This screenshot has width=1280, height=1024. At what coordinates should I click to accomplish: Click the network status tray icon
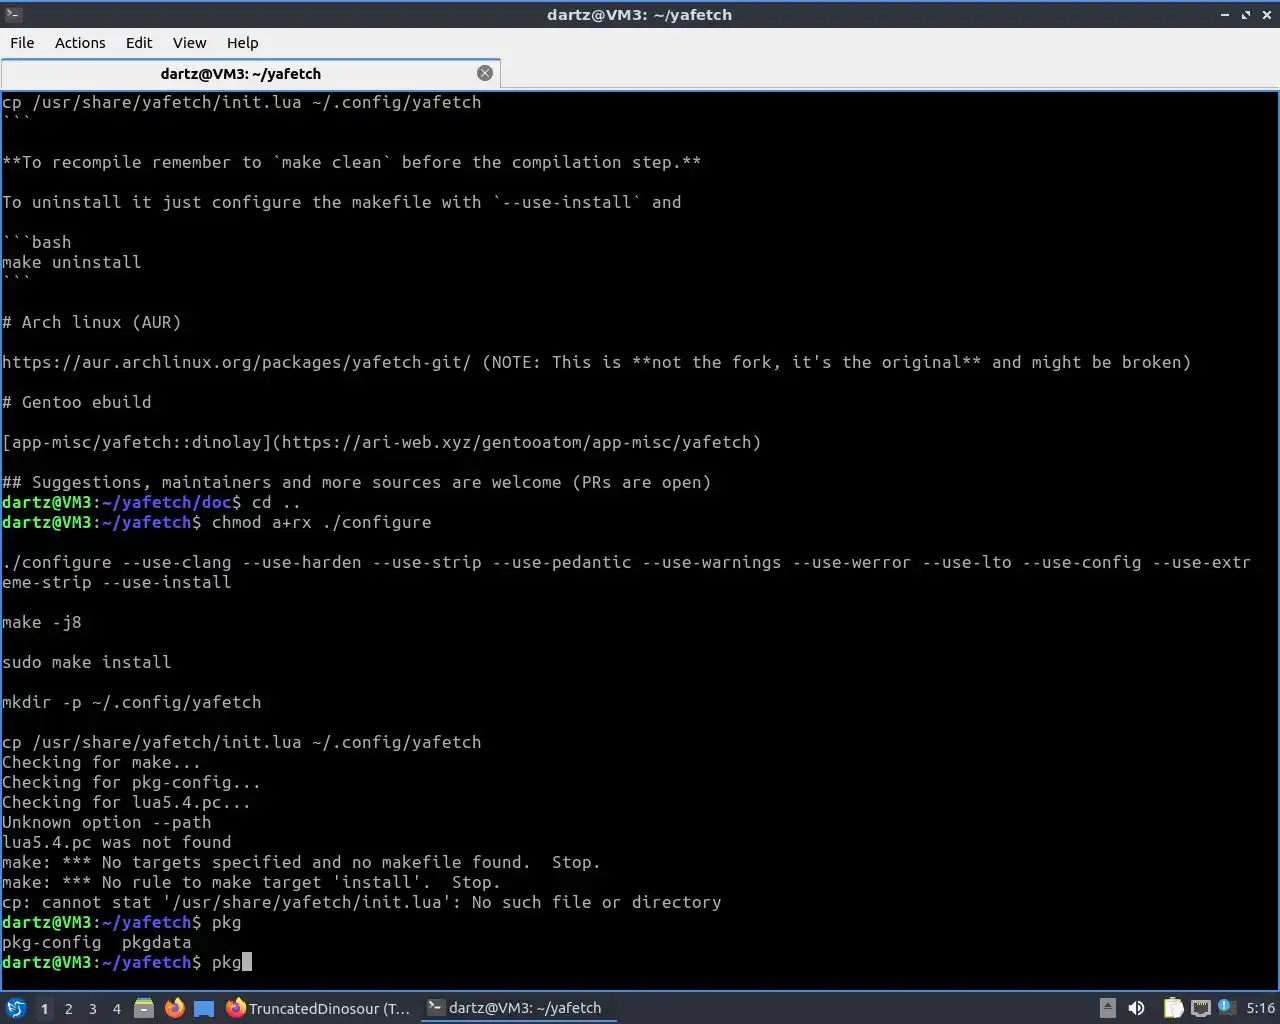tap(1201, 1008)
